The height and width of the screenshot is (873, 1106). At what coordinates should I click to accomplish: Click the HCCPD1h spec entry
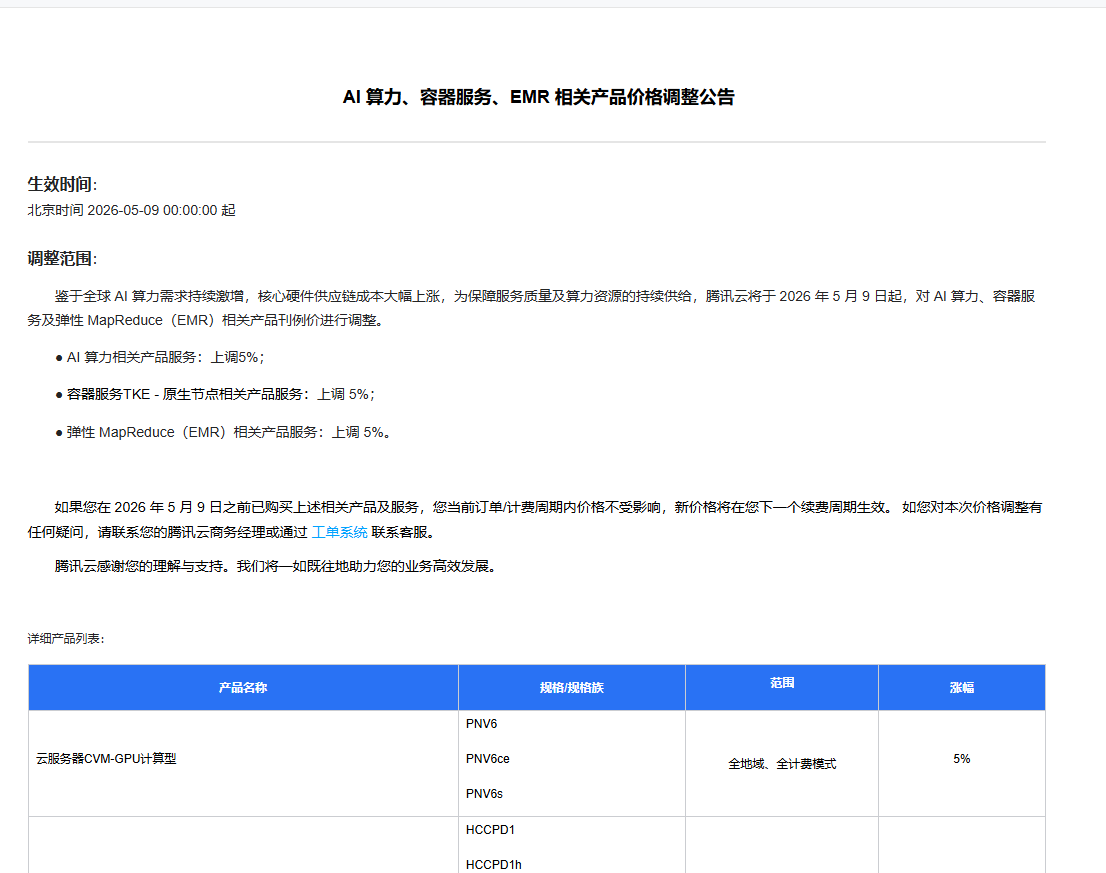(x=494, y=865)
